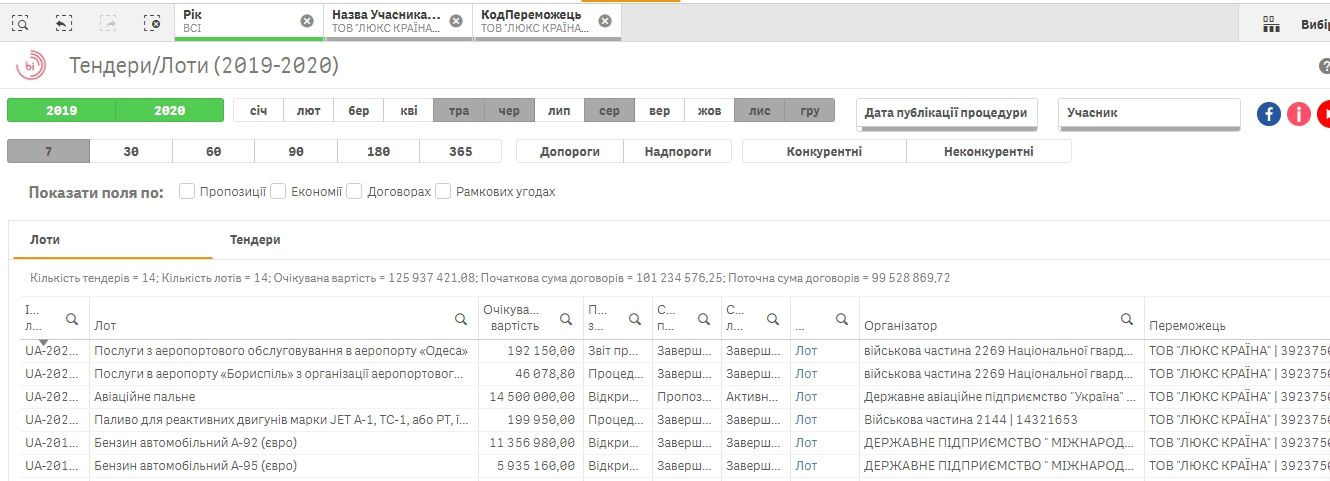Sort by Переможець column header
The image size is (1330, 481).
1187,325
